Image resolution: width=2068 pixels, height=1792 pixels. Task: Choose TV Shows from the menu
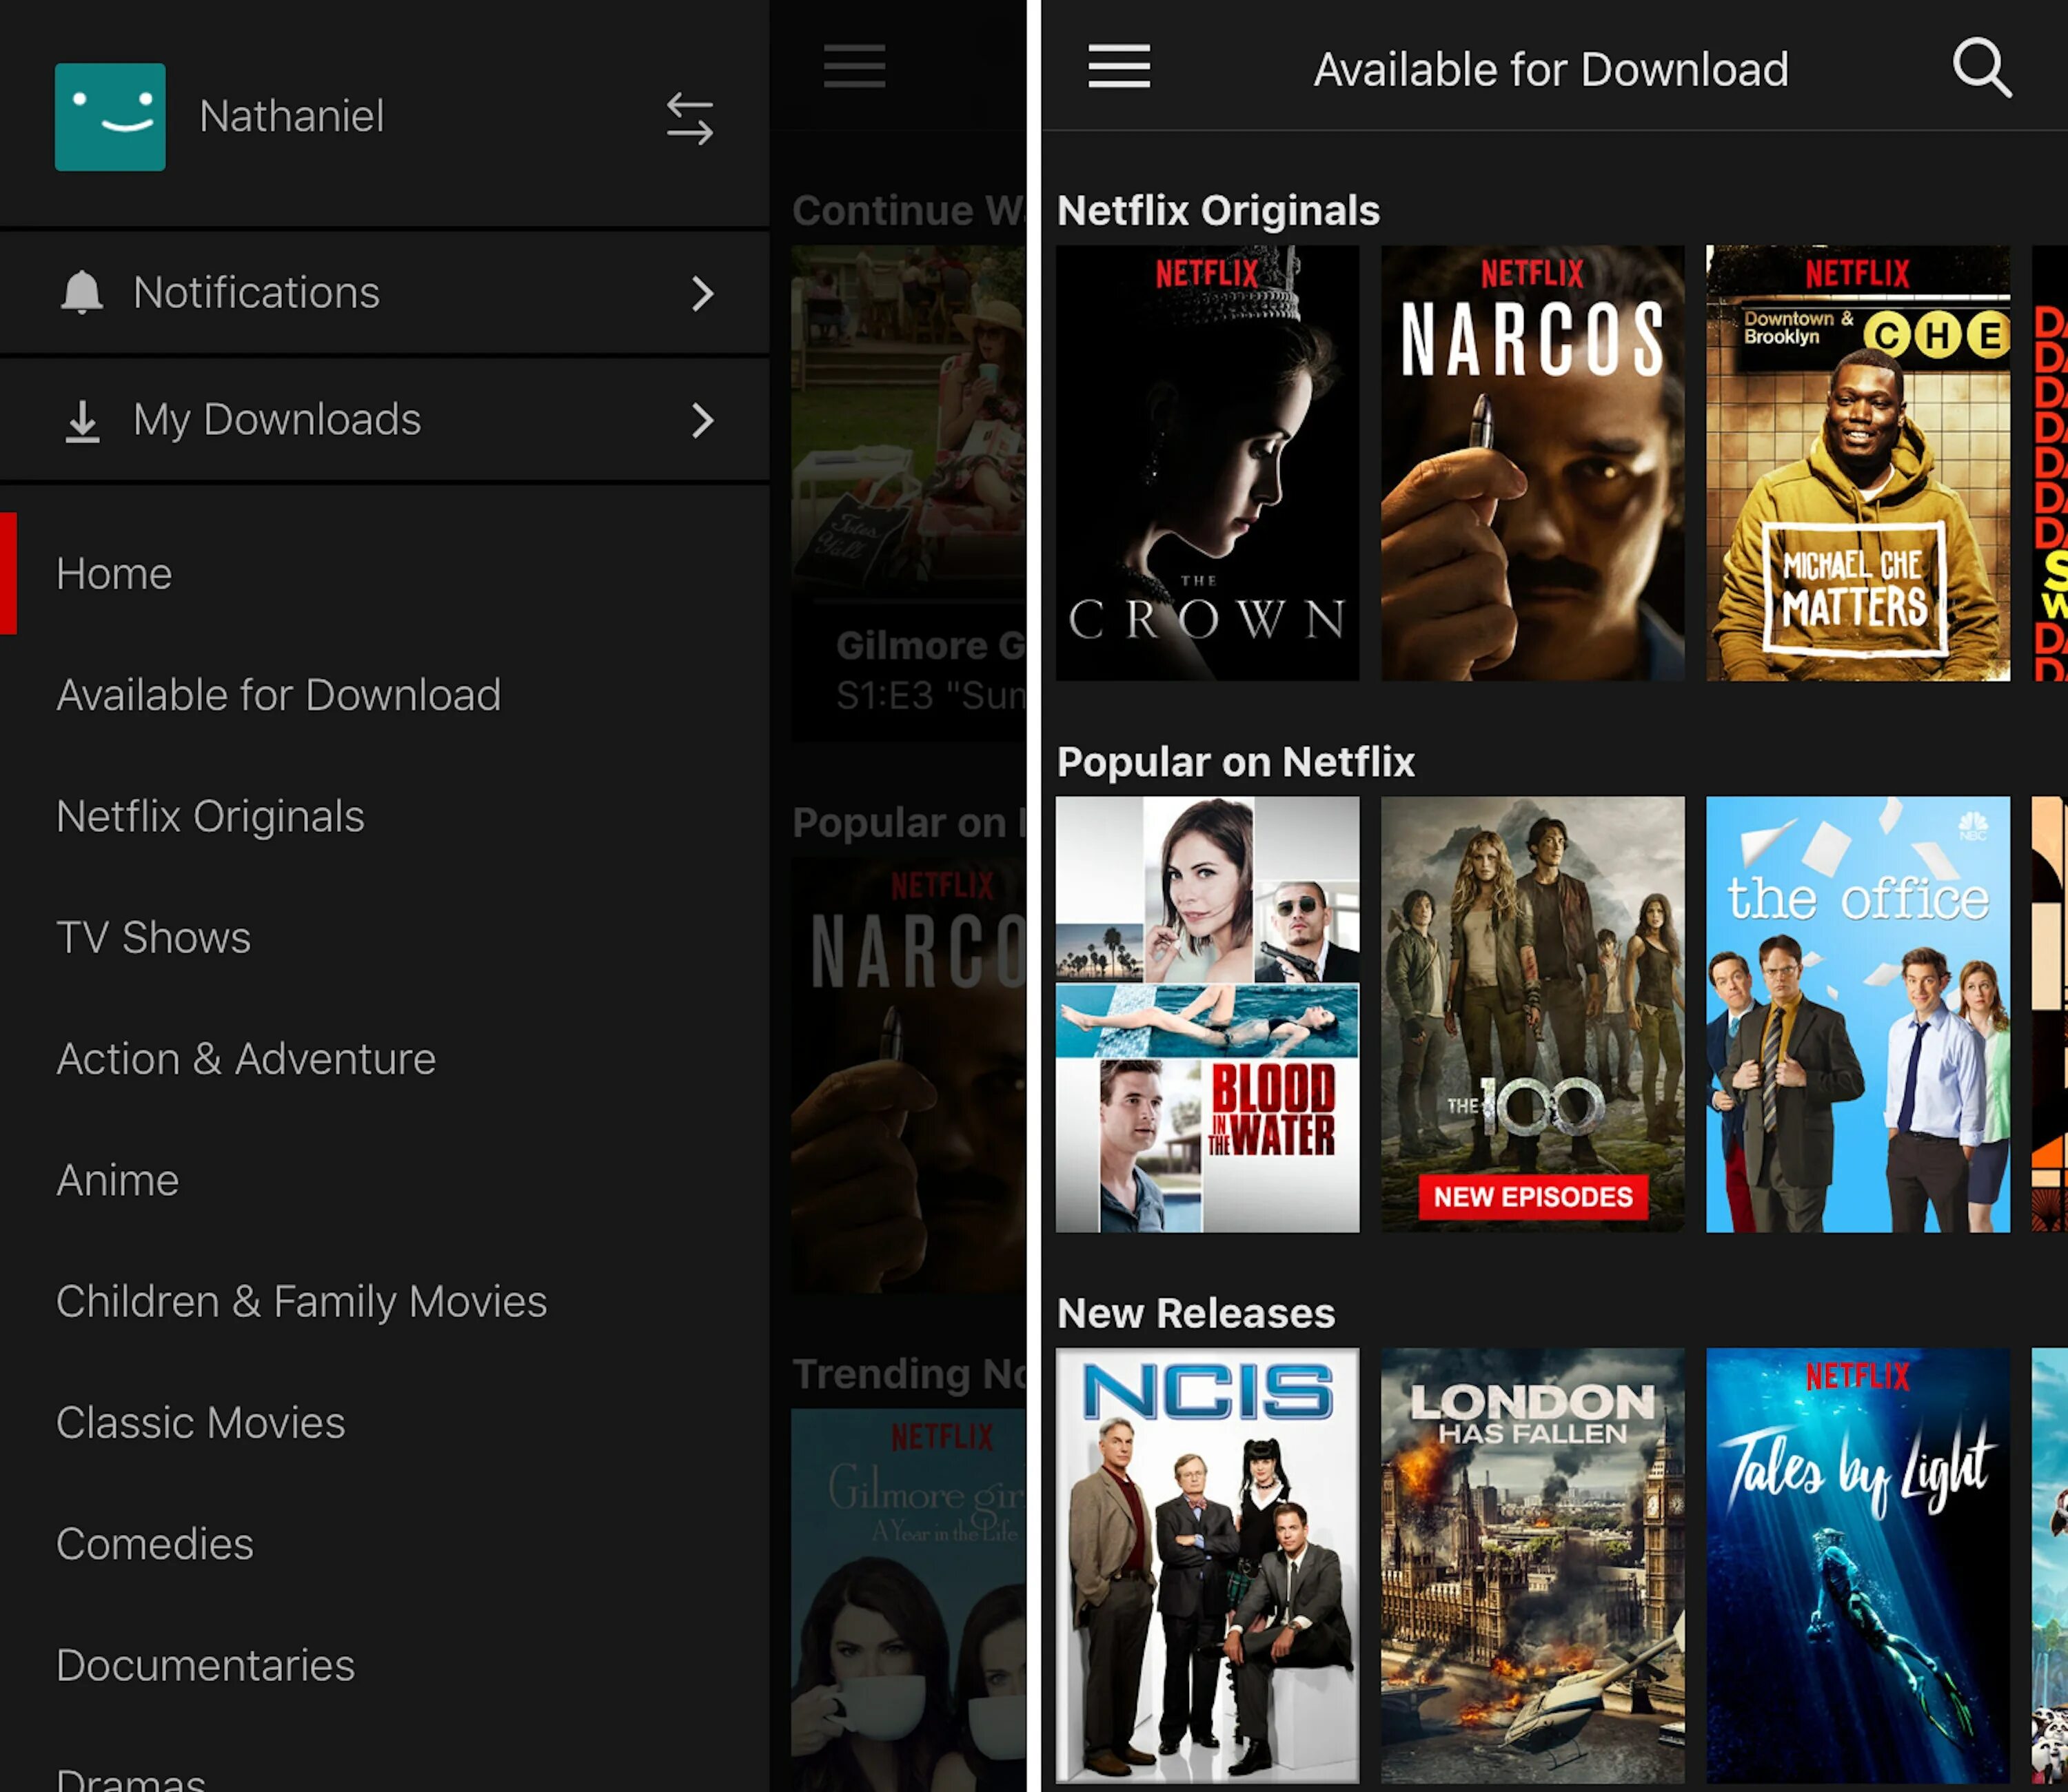[x=153, y=938]
